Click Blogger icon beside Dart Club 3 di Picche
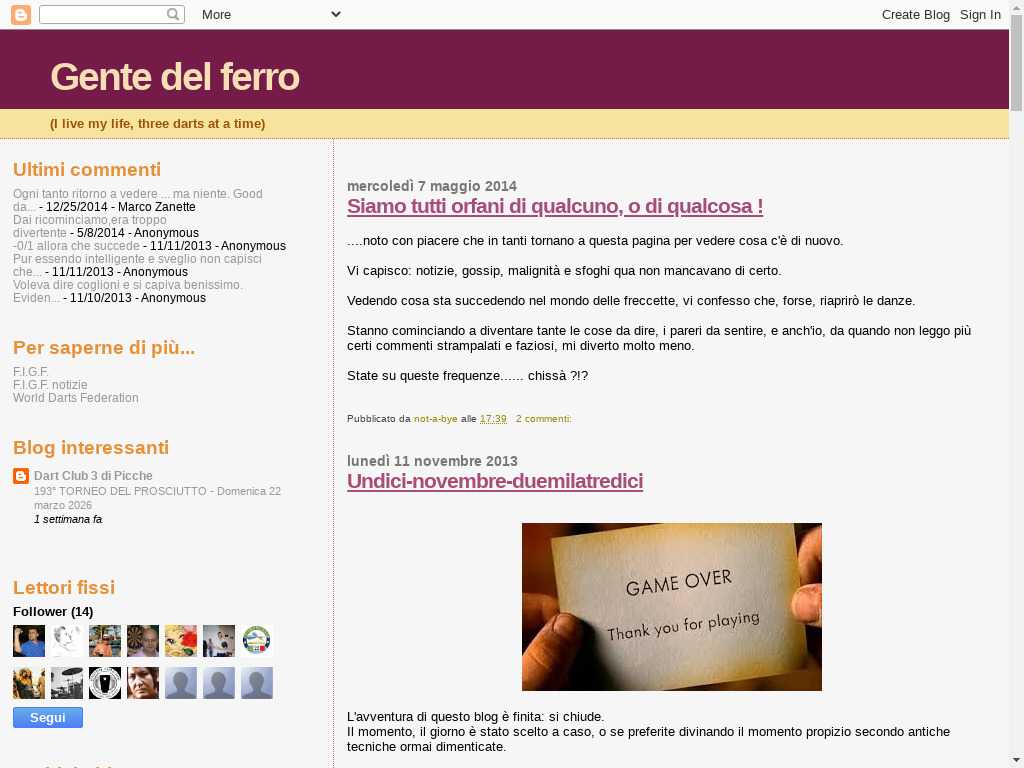 pyautogui.click(x=21, y=476)
